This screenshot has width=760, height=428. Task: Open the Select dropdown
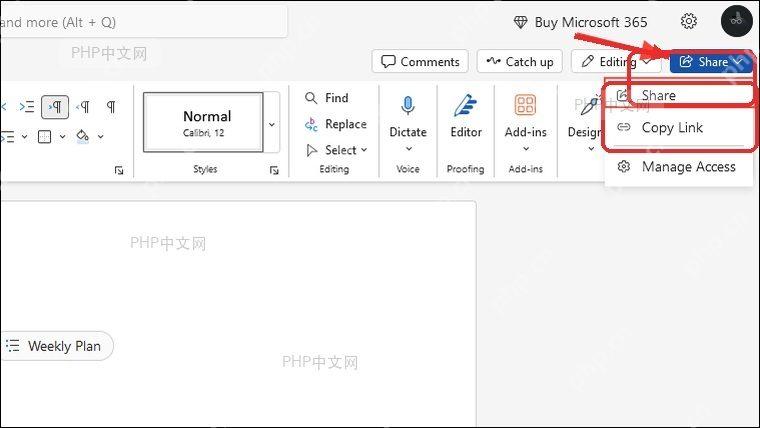(336, 150)
